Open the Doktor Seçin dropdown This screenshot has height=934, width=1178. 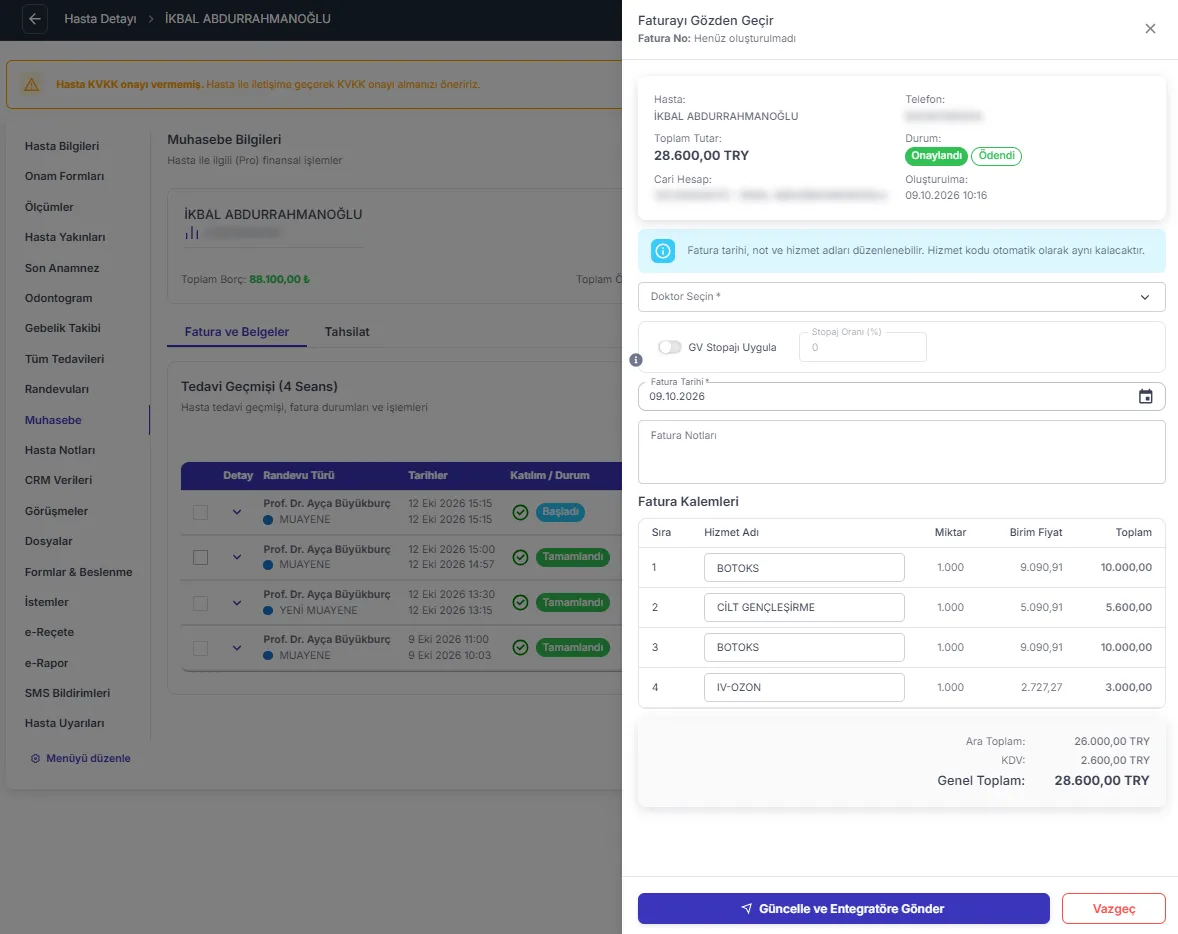[x=901, y=297]
